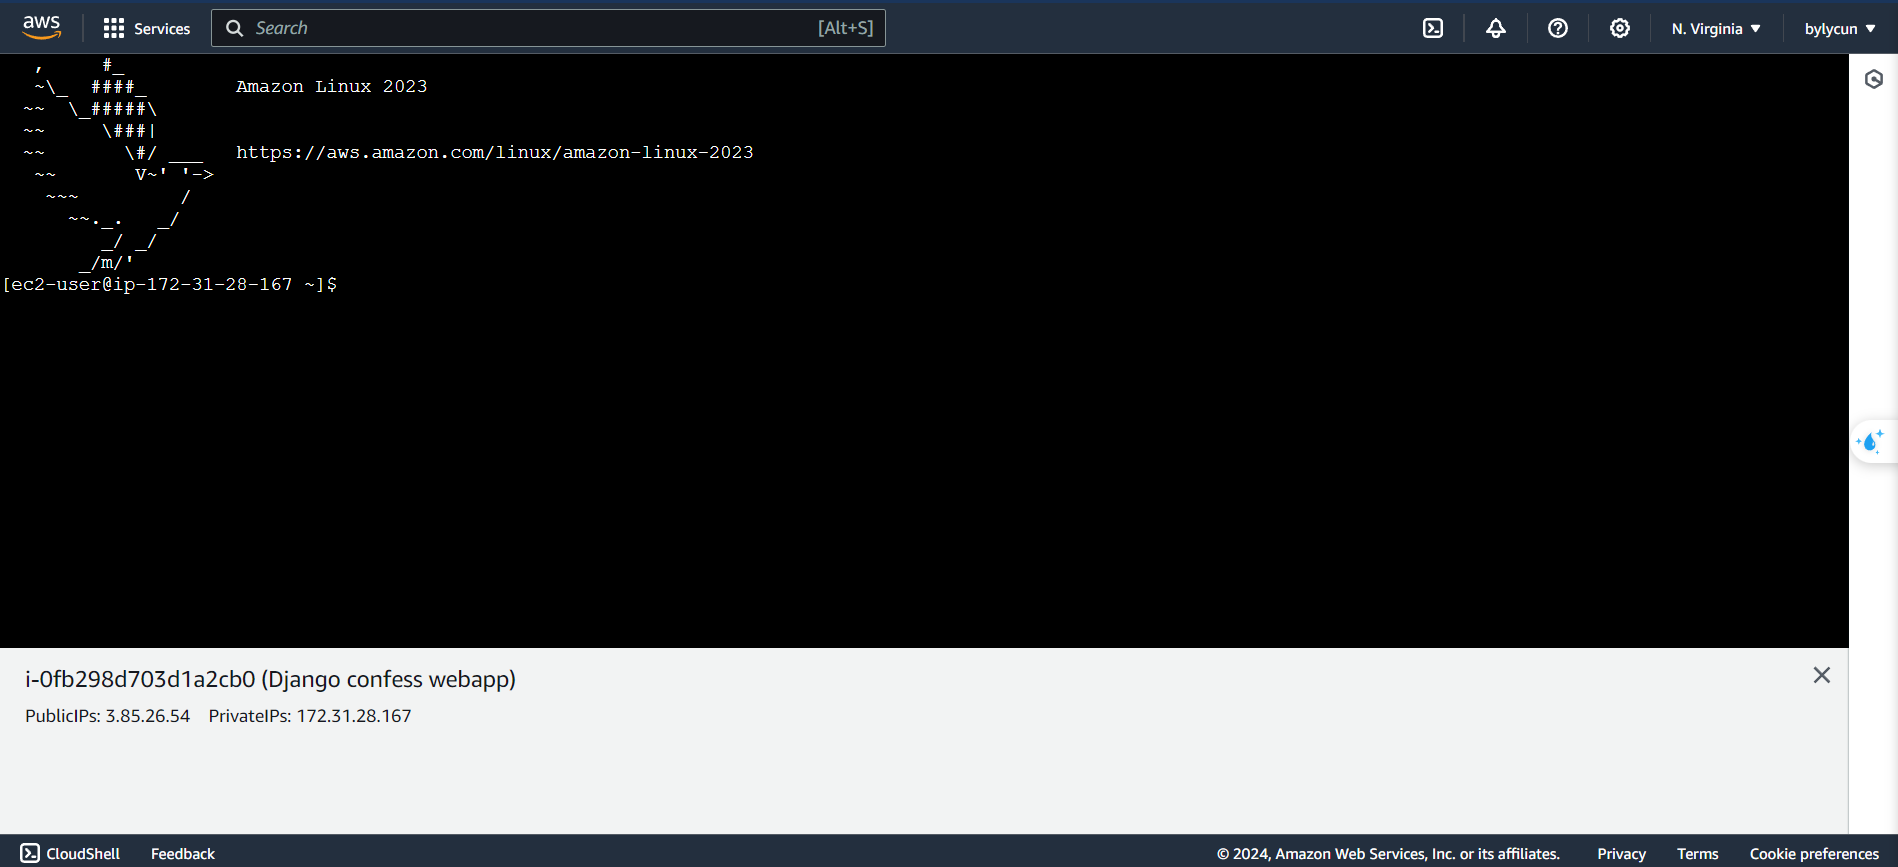Screen dimensions: 1898x867
Task: Open the Terms link
Action: click(1697, 854)
